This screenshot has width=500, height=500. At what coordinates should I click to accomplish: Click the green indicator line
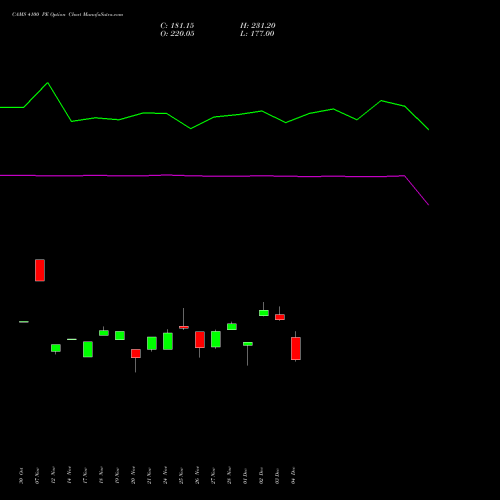coord(214,117)
